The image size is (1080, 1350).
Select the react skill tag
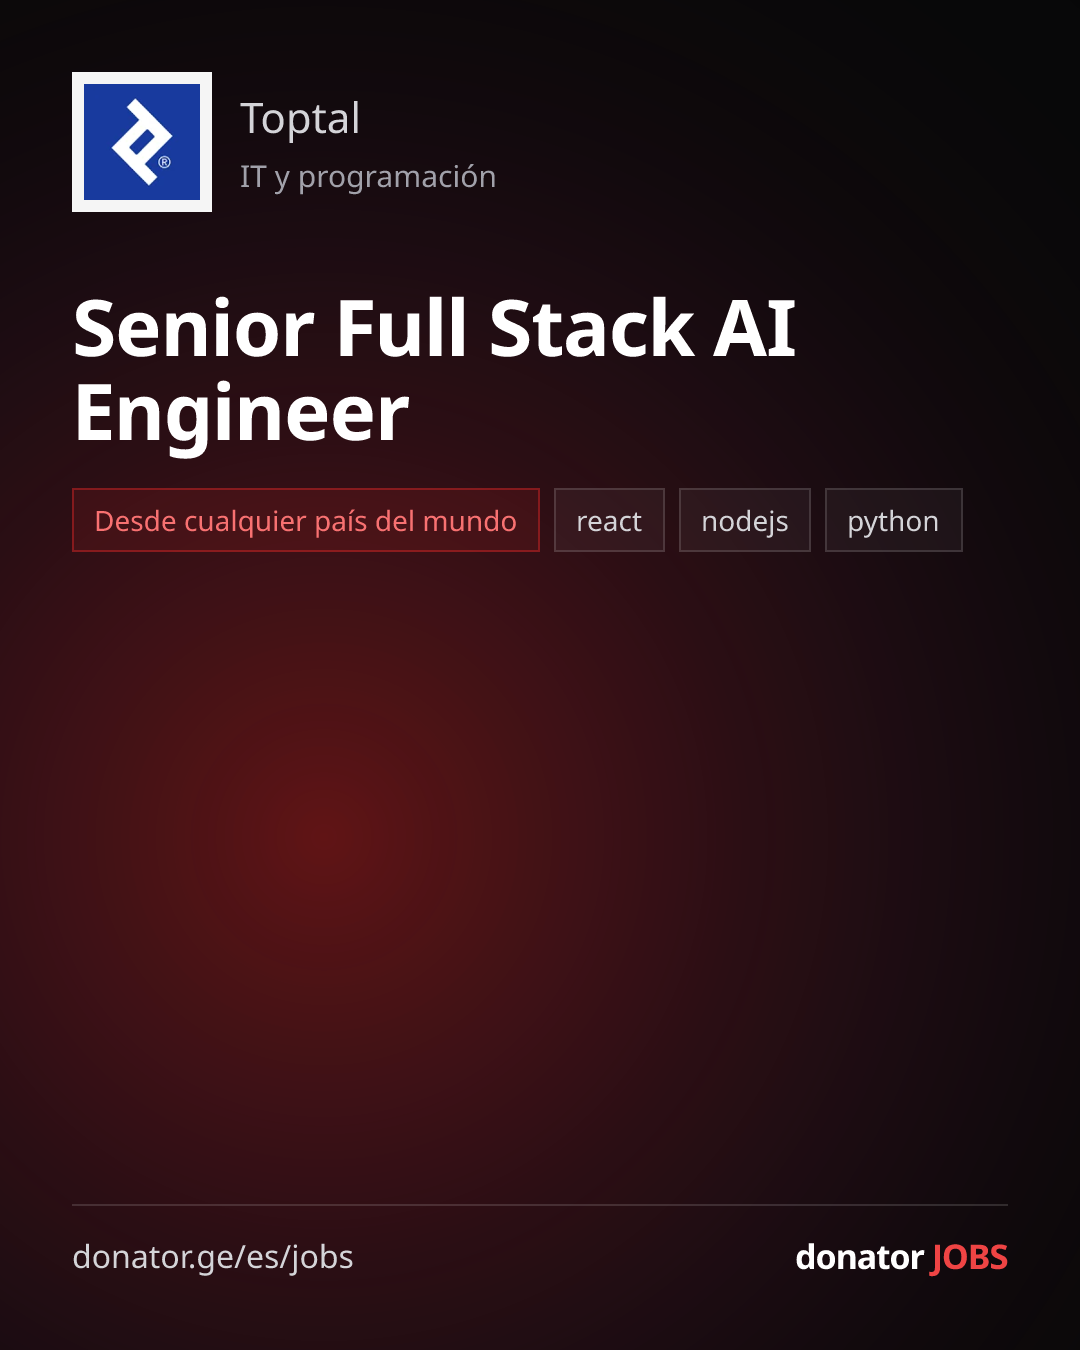609,520
